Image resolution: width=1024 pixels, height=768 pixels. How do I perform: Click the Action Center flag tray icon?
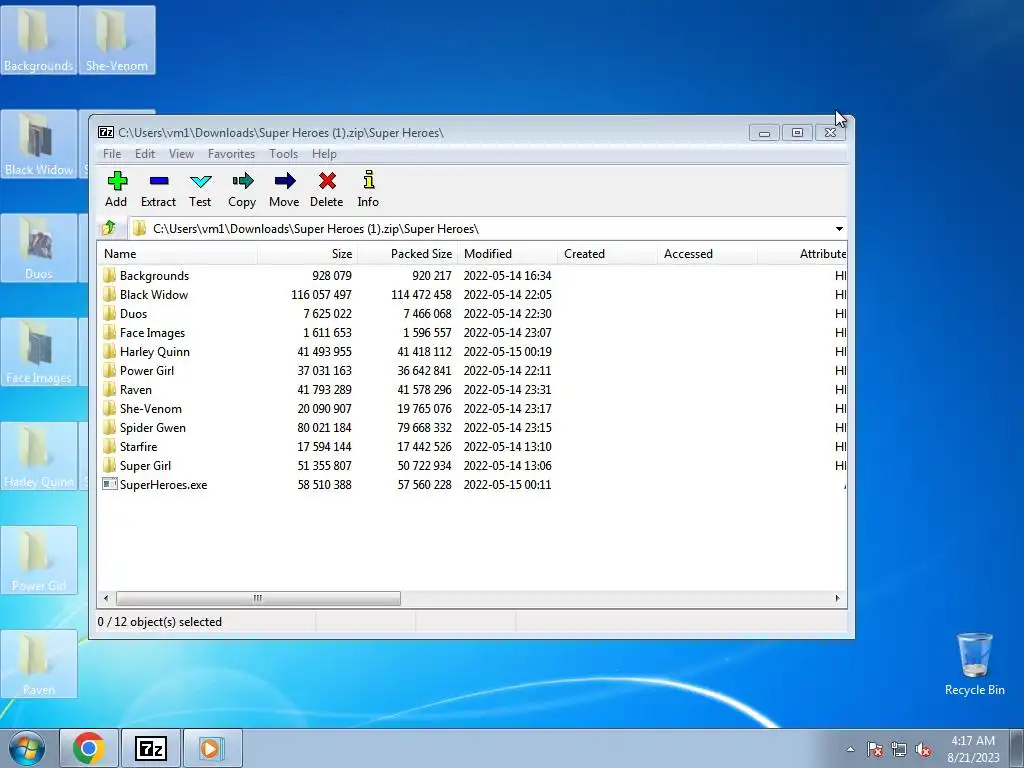[x=874, y=749]
